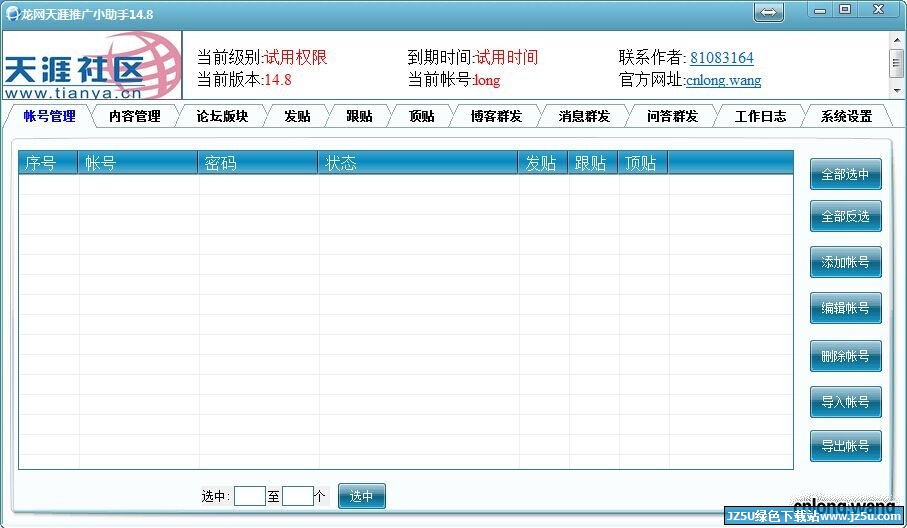Switch to the 博客群发 tab

pyautogui.click(x=496, y=116)
